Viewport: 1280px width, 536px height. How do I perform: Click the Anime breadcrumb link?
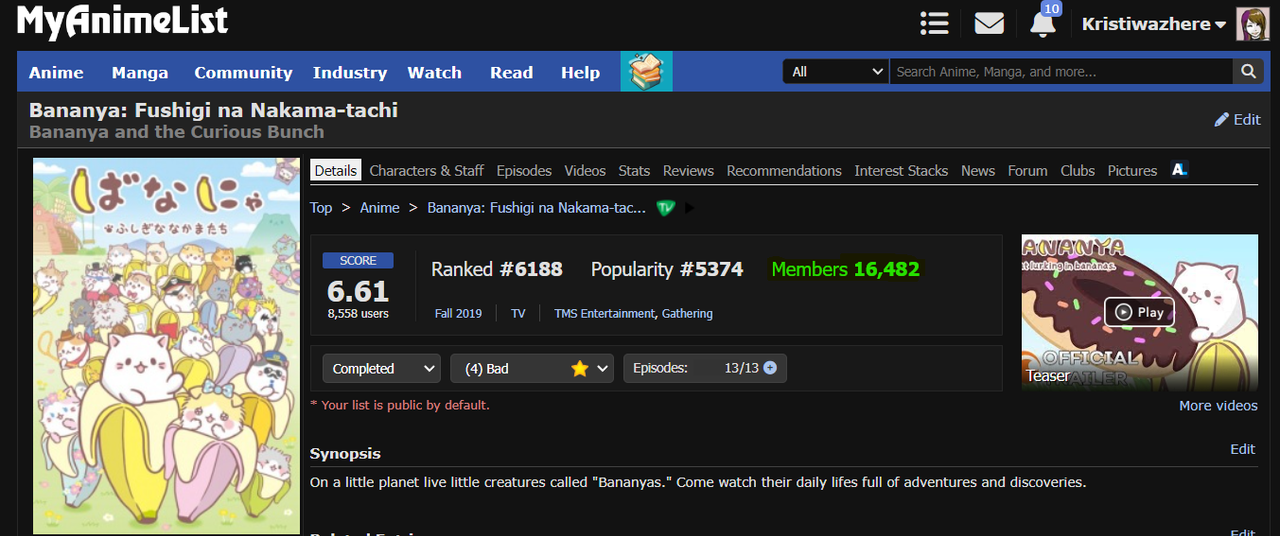[380, 208]
